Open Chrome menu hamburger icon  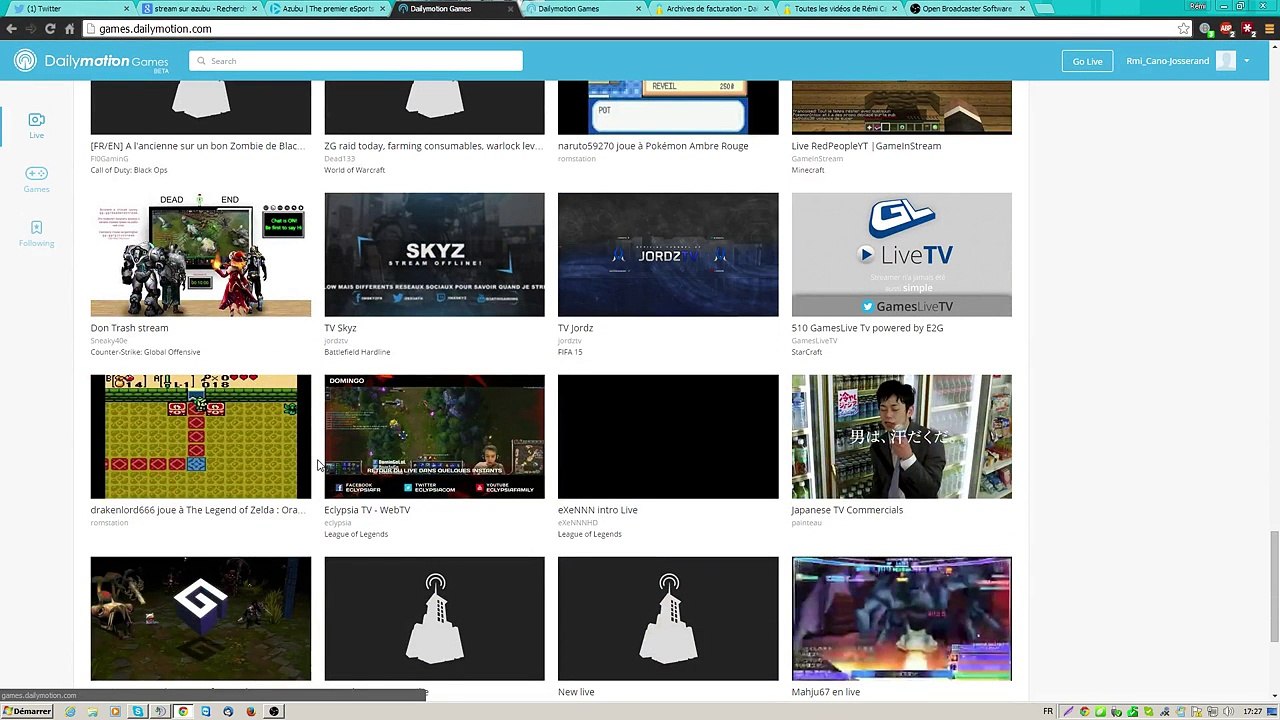click(x=1269, y=29)
